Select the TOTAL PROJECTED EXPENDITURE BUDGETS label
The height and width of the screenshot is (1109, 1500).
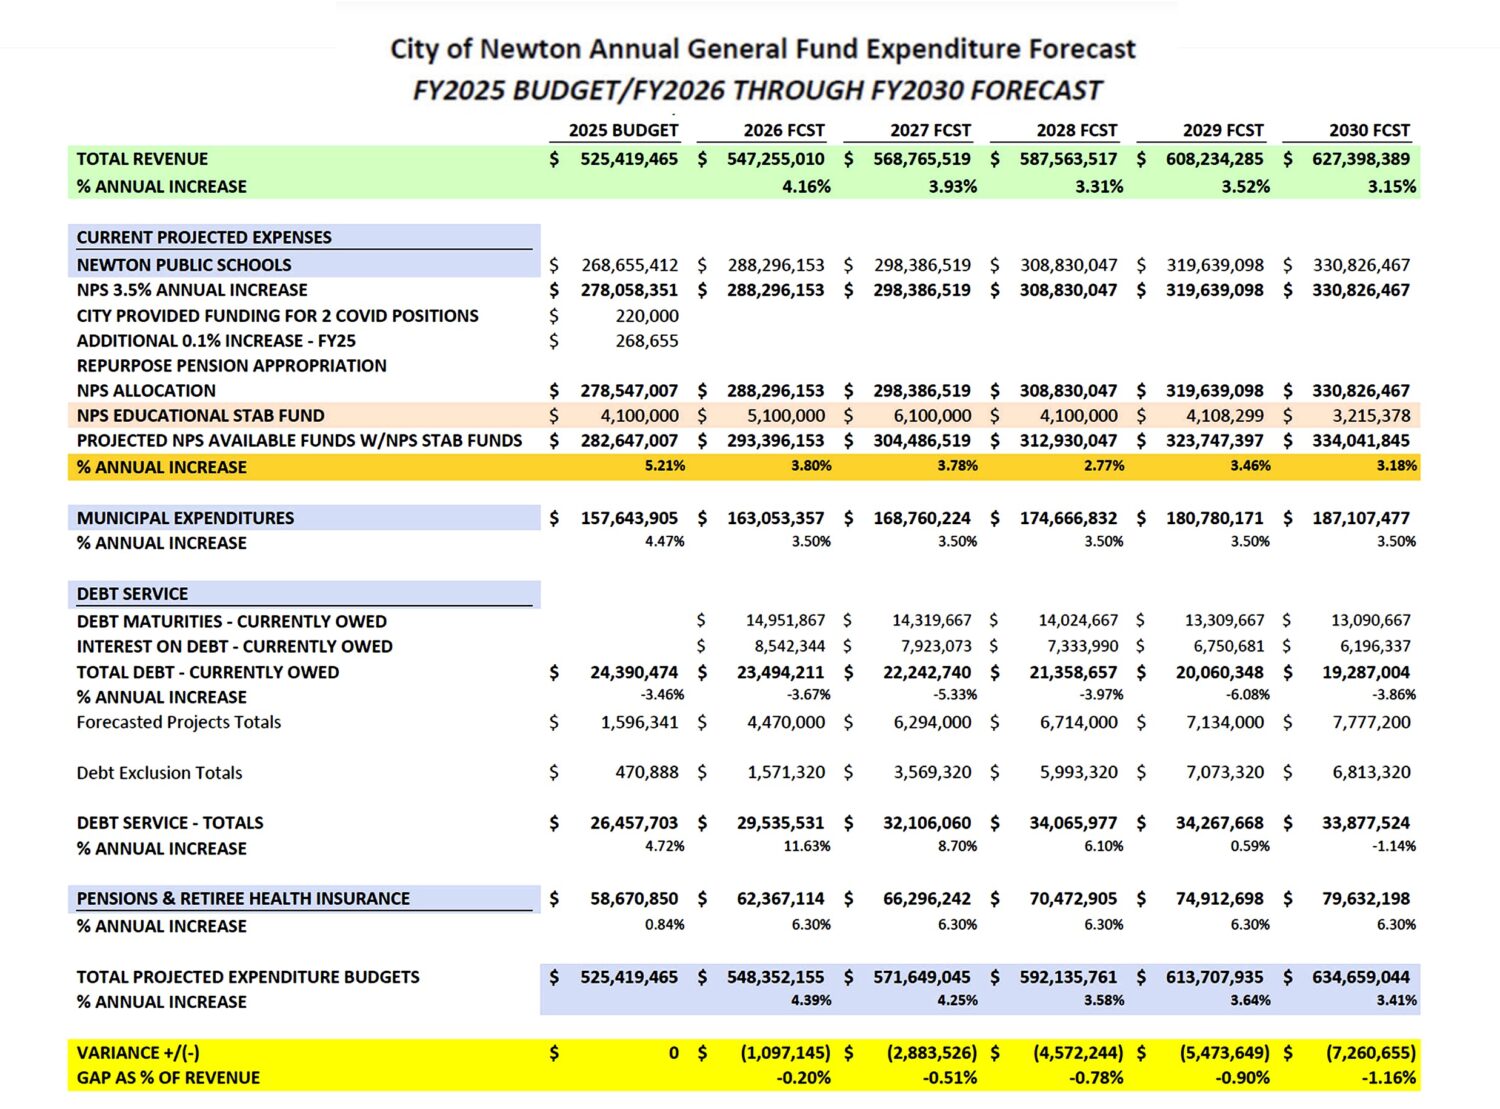pyautogui.click(x=248, y=977)
